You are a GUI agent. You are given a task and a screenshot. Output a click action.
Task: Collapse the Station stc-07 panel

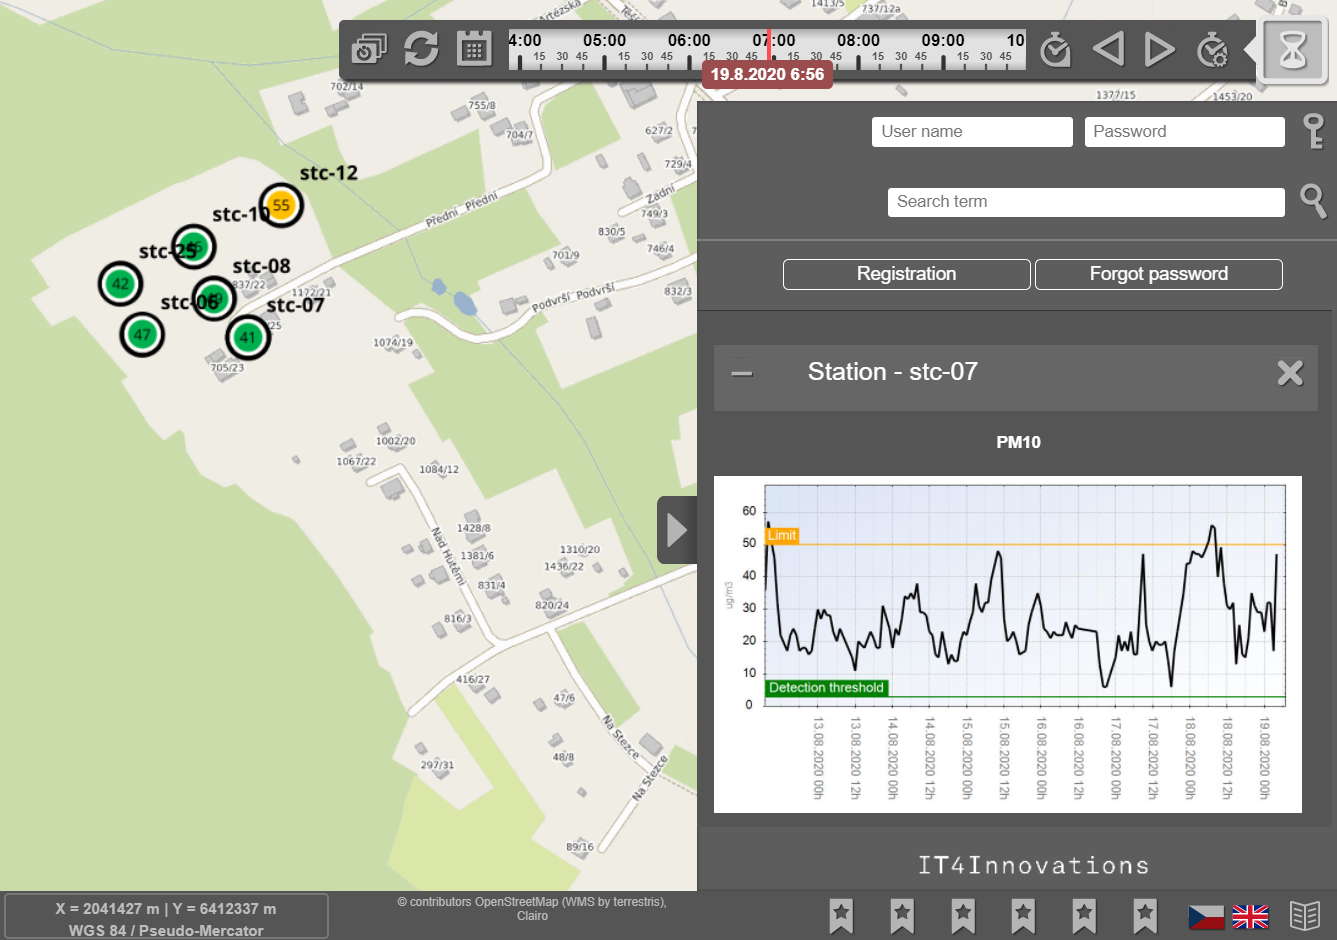742,372
